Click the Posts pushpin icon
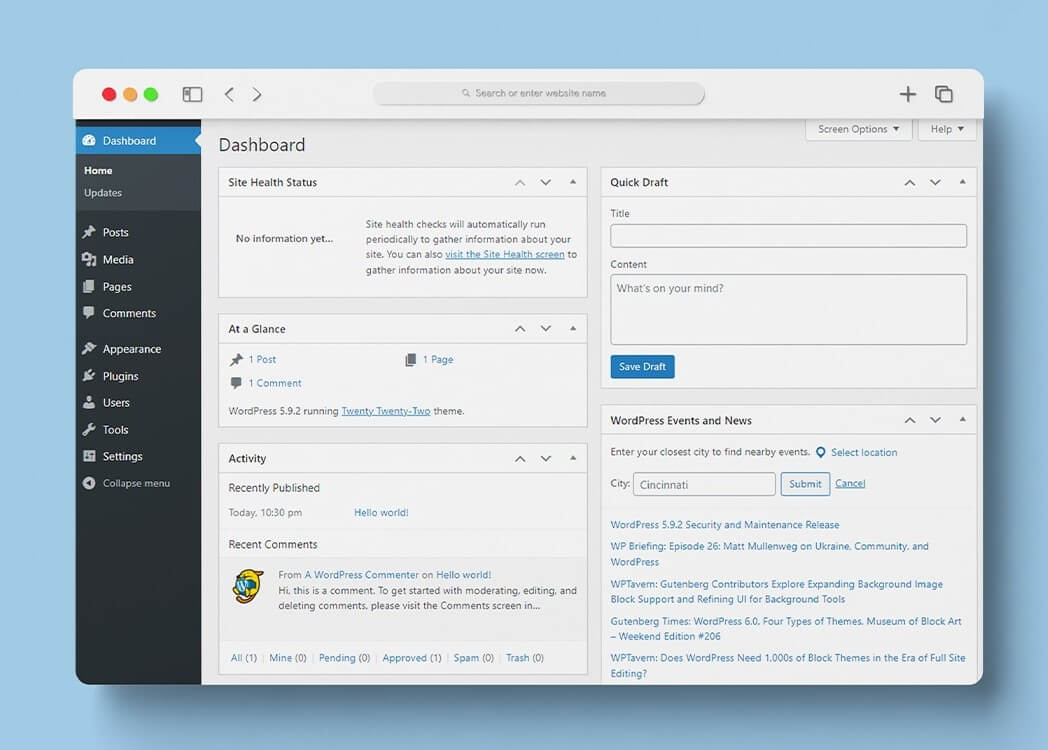Viewport: 1048px width, 750px height. 88,231
